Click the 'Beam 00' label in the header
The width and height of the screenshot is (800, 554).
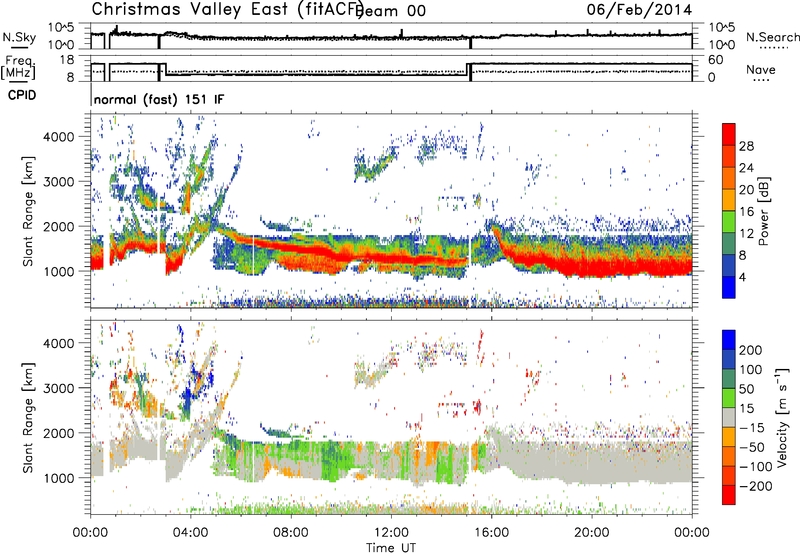(390, 10)
